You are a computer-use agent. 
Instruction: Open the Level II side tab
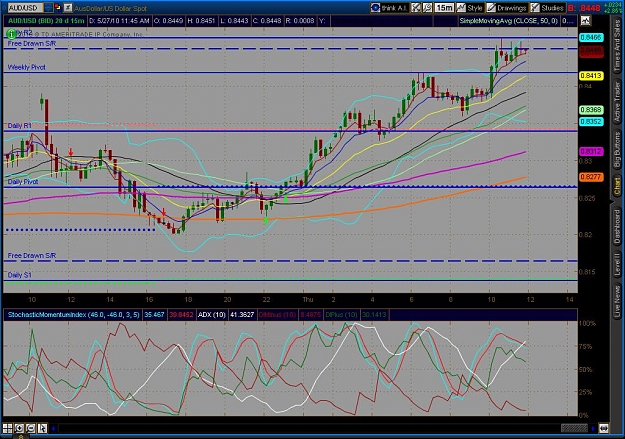pyautogui.click(x=617, y=264)
